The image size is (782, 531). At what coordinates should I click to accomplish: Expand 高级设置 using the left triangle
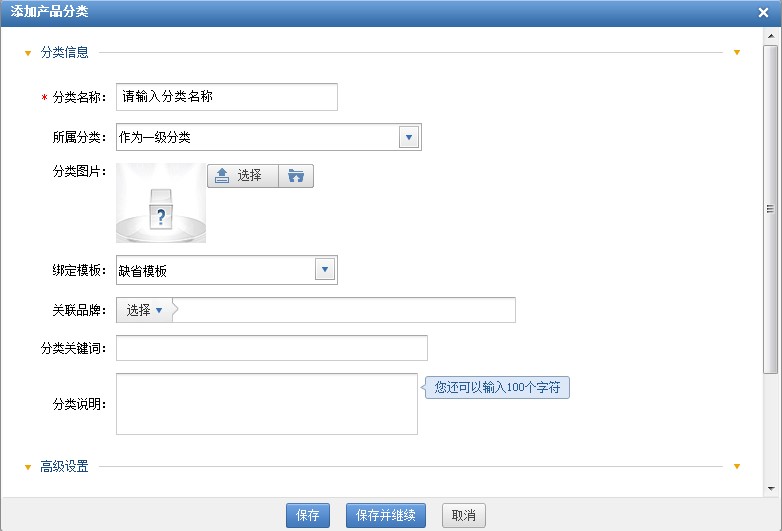coord(28,467)
